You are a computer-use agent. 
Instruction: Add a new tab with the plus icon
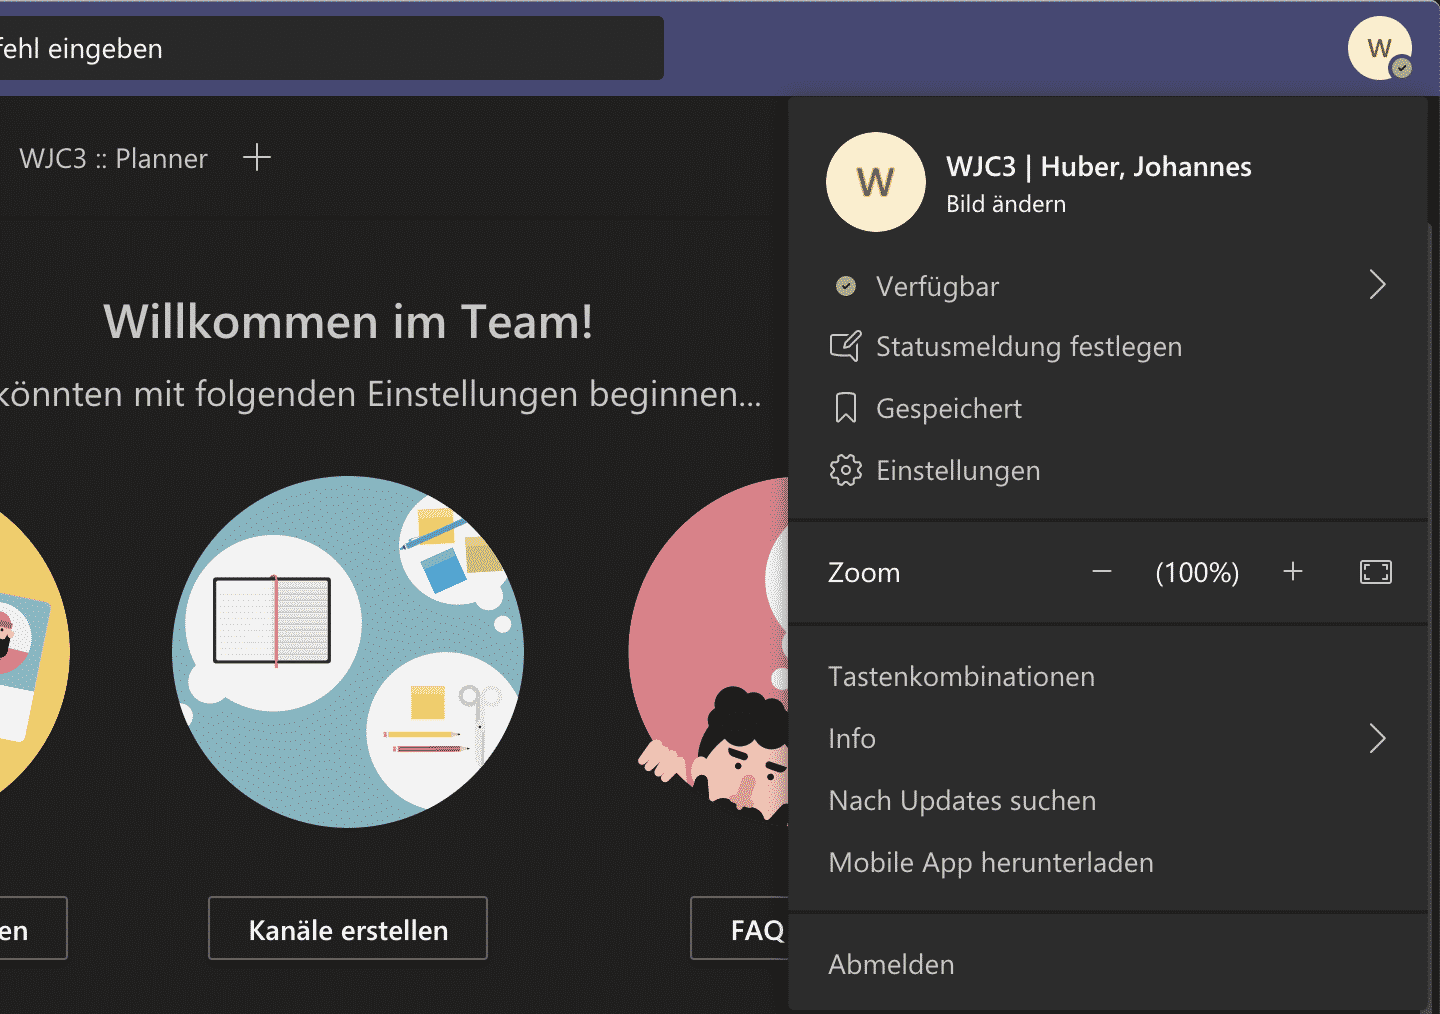[257, 157]
